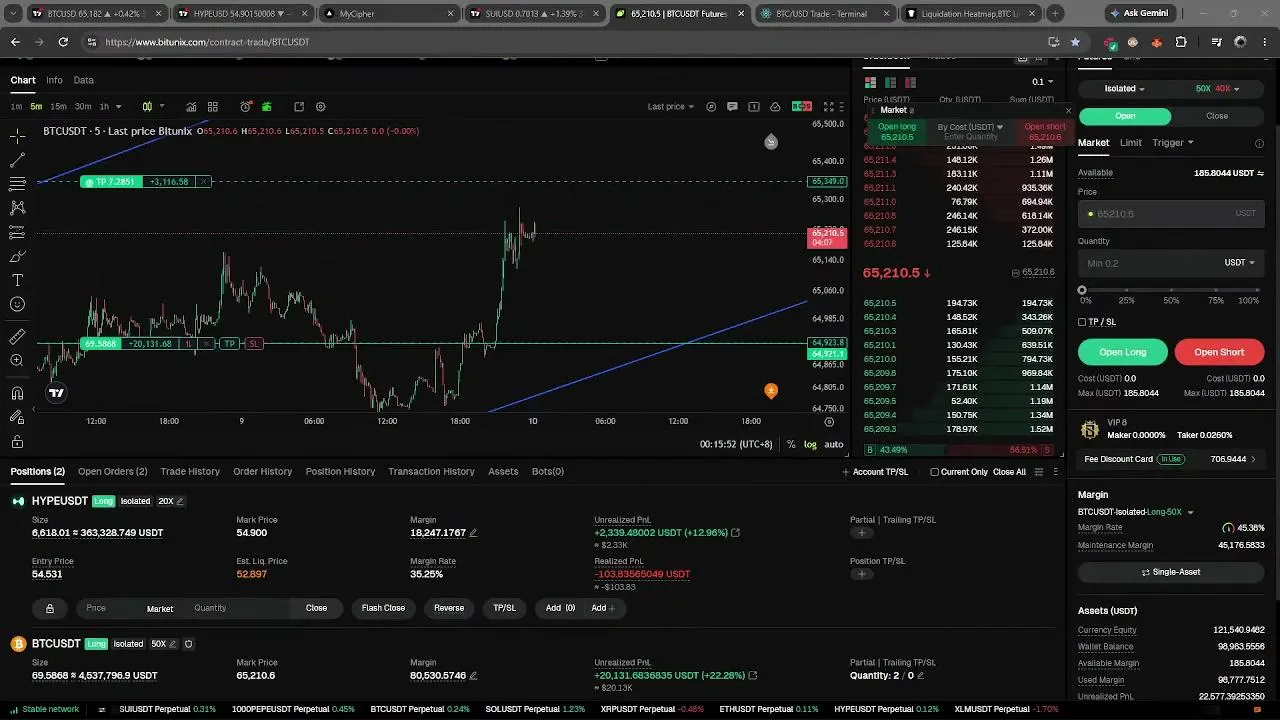The width and height of the screenshot is (1280, 720).
Task: Select the pattern drawing tool
Action: (17, 208)
